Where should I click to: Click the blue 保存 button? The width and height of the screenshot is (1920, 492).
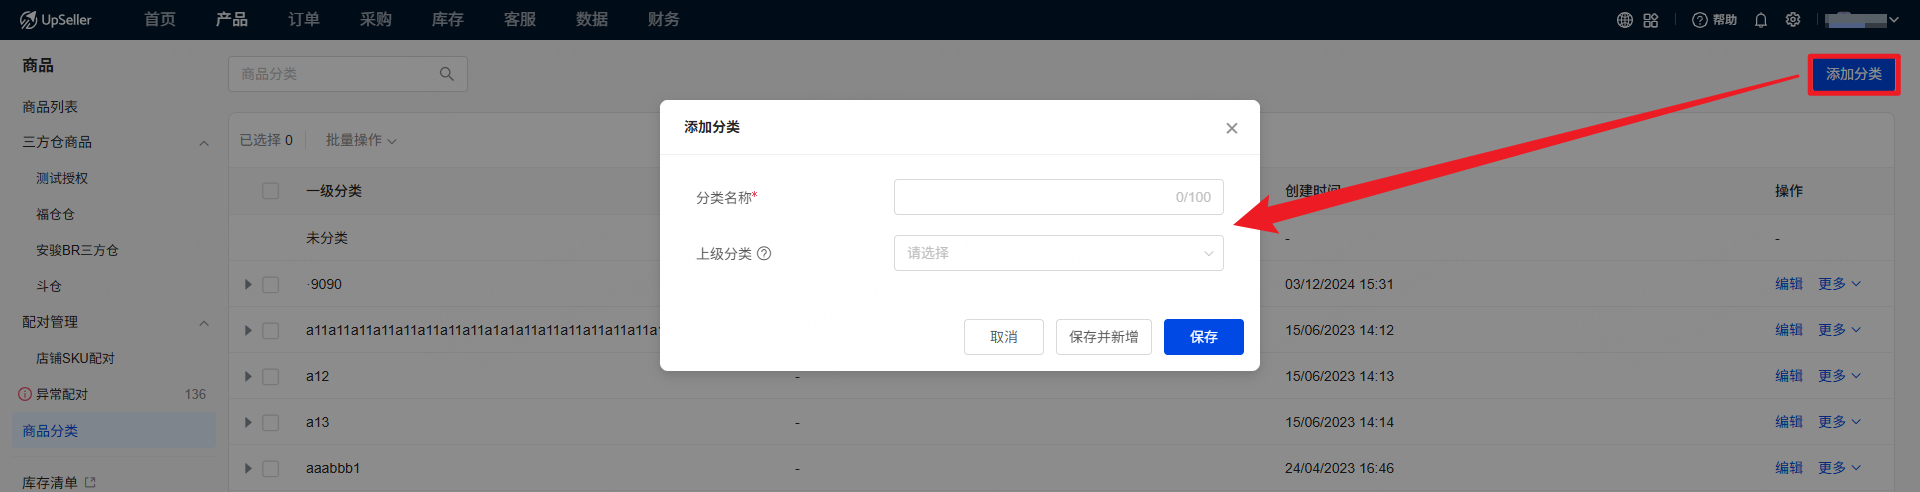point(1203,337)
